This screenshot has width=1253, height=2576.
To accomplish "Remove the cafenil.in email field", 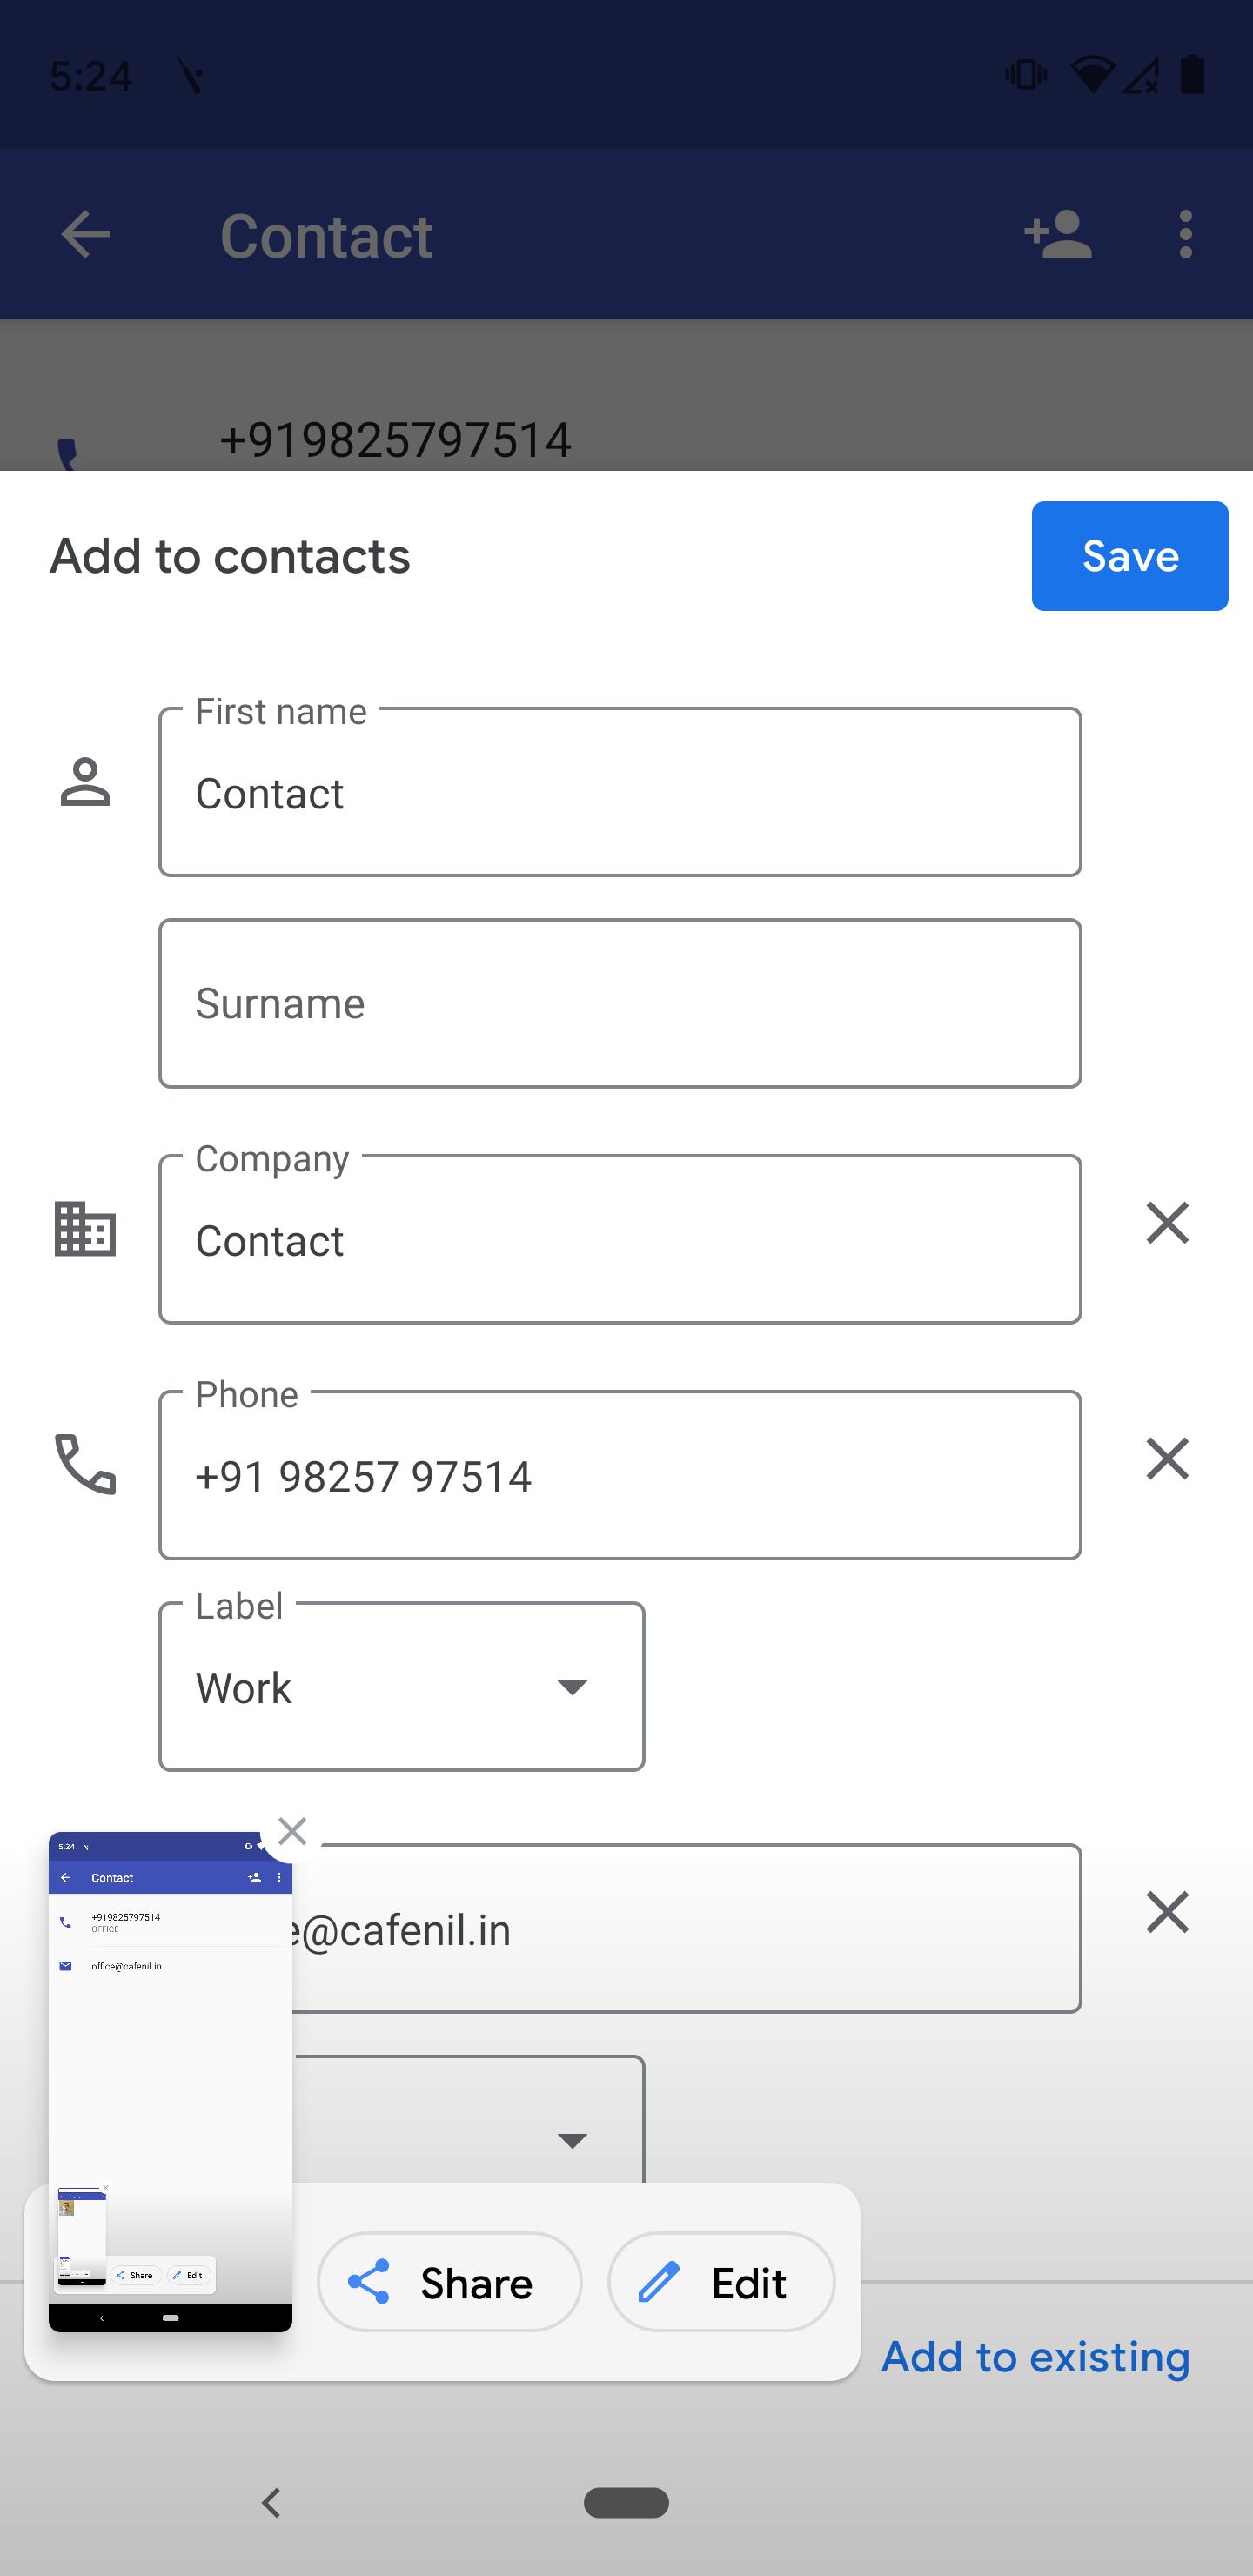I will coord(1167,1912).
